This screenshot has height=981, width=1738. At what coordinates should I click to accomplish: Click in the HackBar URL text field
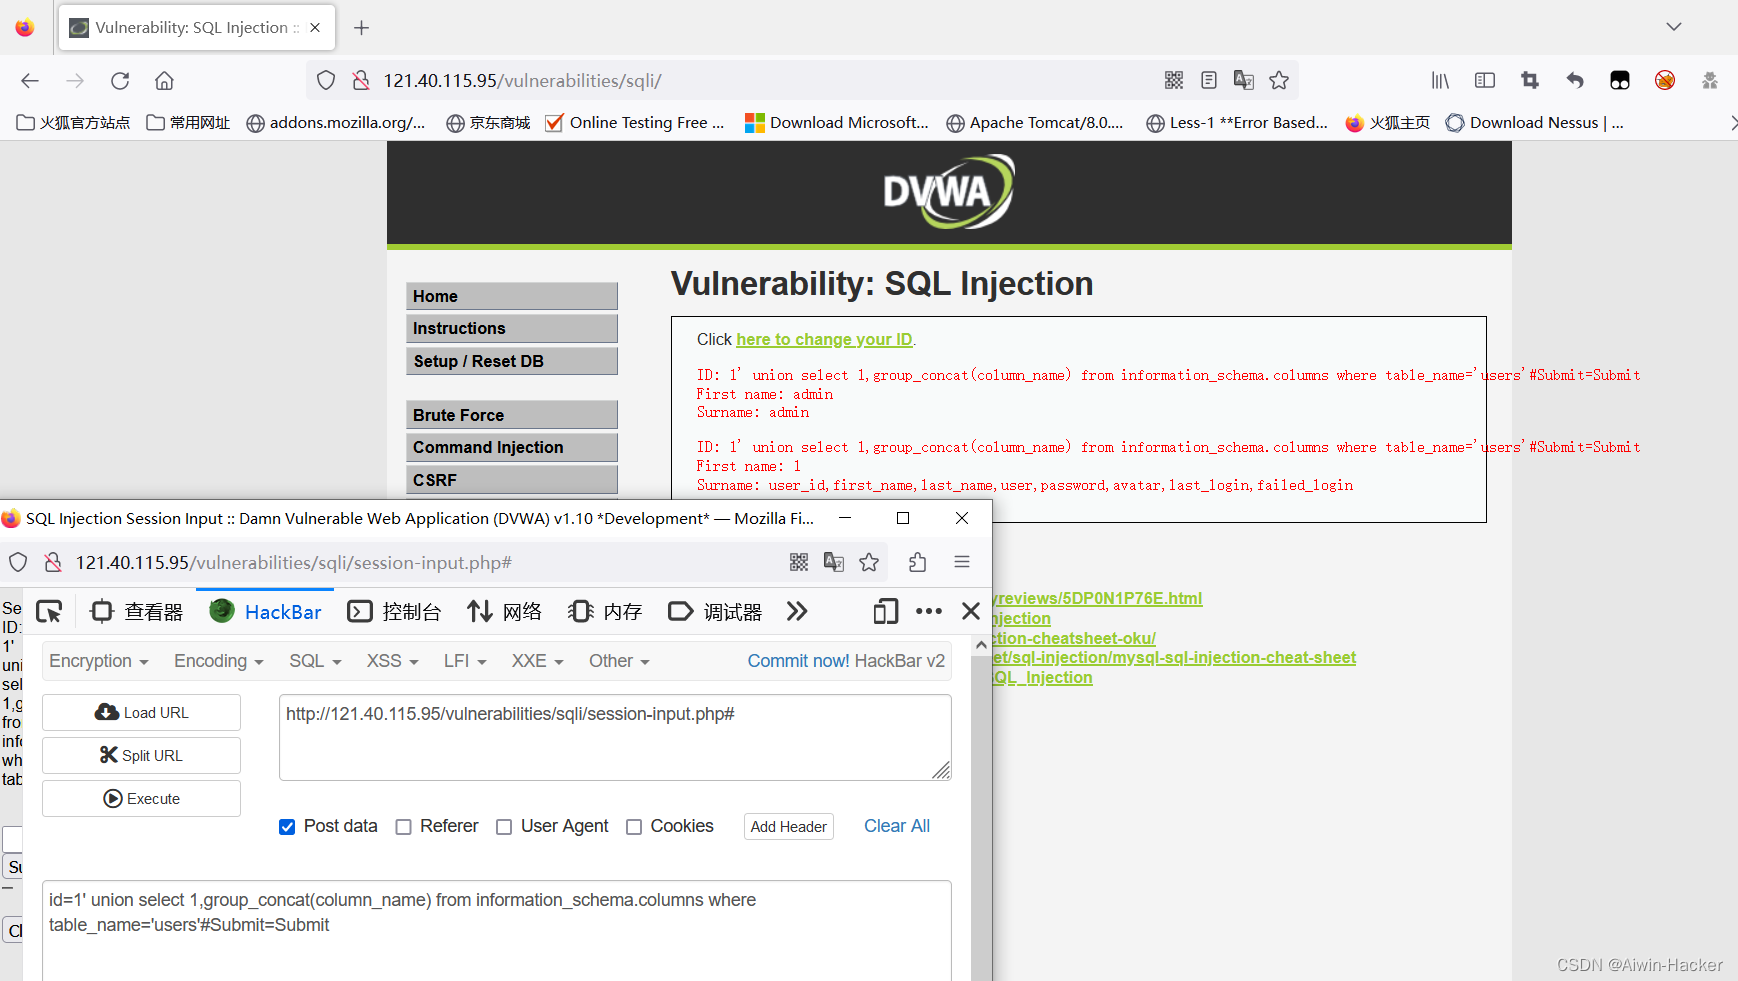pos(615,737)
